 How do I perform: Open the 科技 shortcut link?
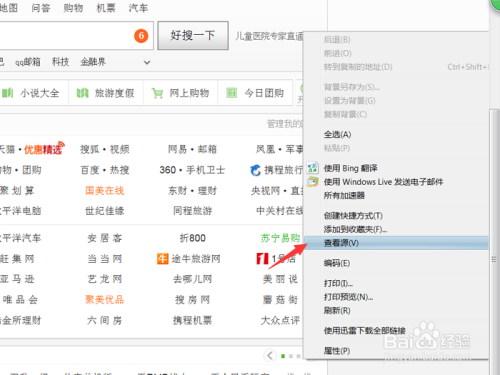60,62
